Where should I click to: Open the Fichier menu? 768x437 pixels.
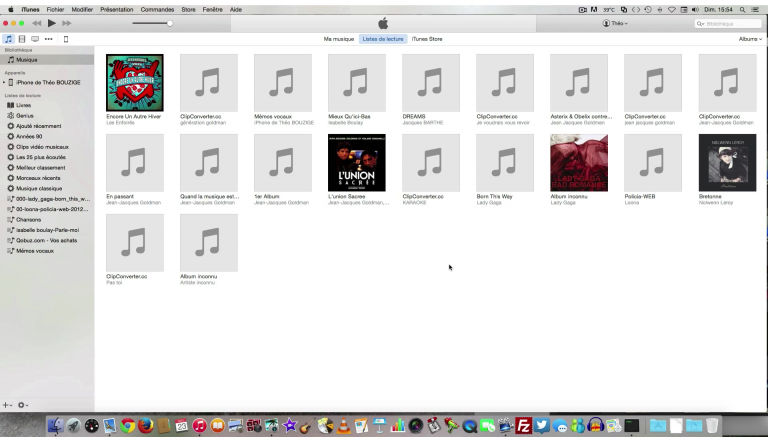click(x=55, y=9)
